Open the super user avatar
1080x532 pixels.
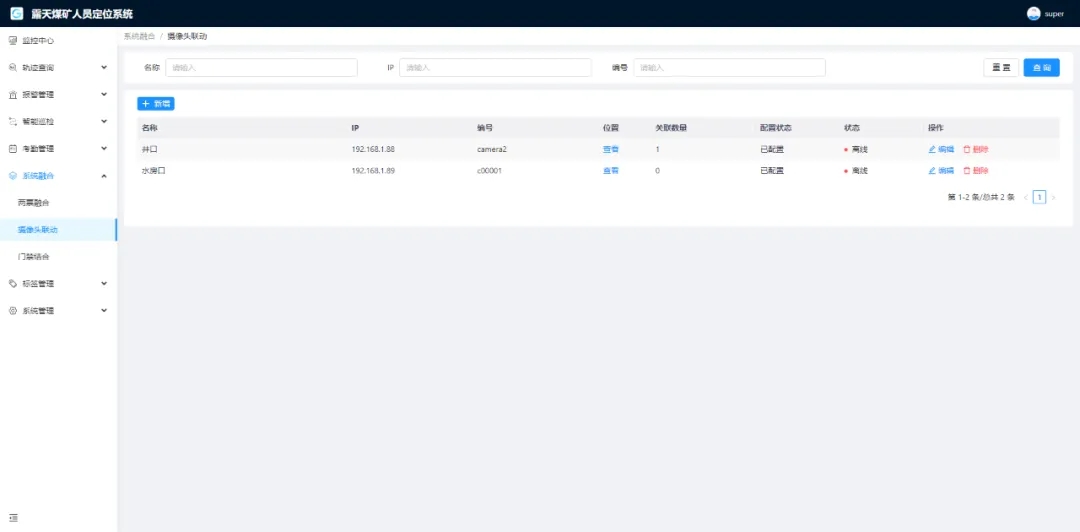pyautogui.click(x=1033, y=14)
